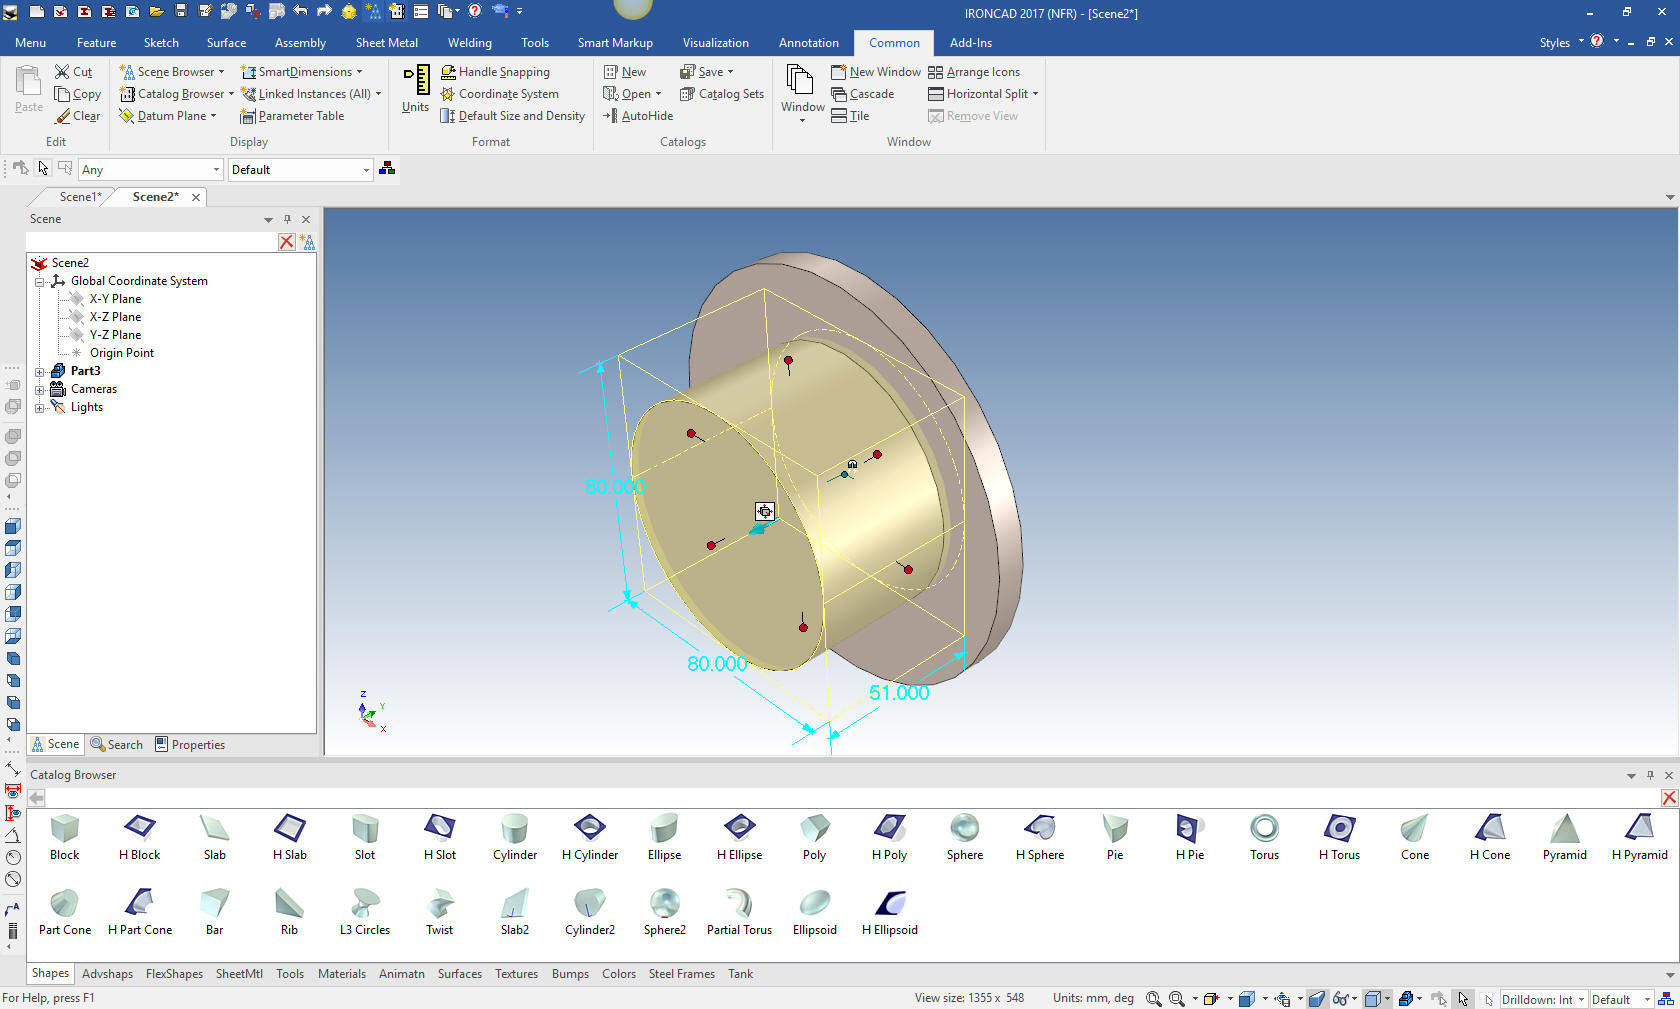
Task: Click the Units icon in Format group
Action: (415, 89)
